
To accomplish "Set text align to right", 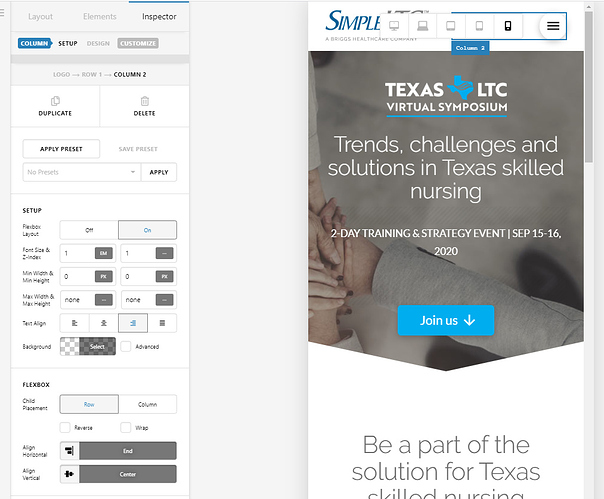I will [x=133, y=323].
